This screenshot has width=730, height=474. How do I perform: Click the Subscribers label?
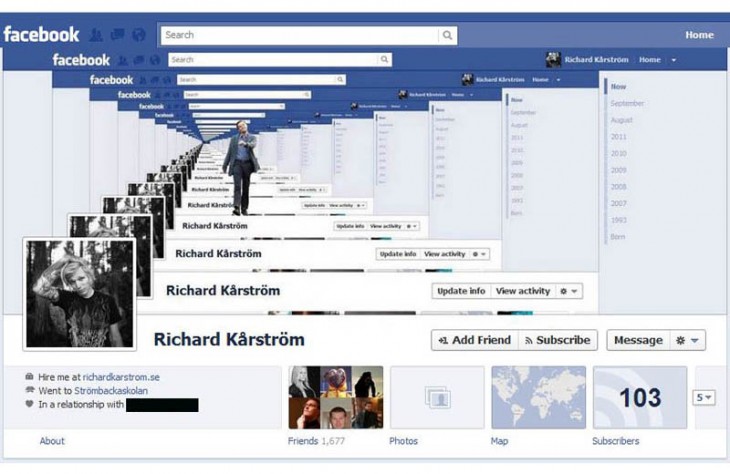[615, 441]
